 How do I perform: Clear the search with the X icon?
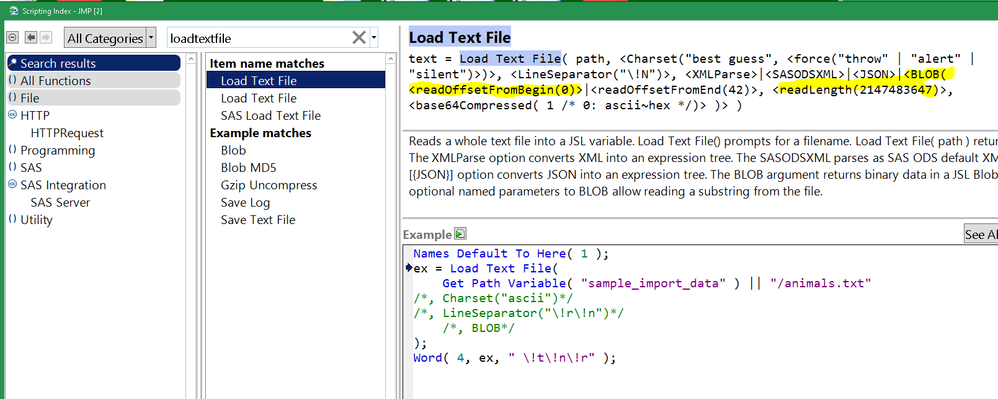point(359,38)
